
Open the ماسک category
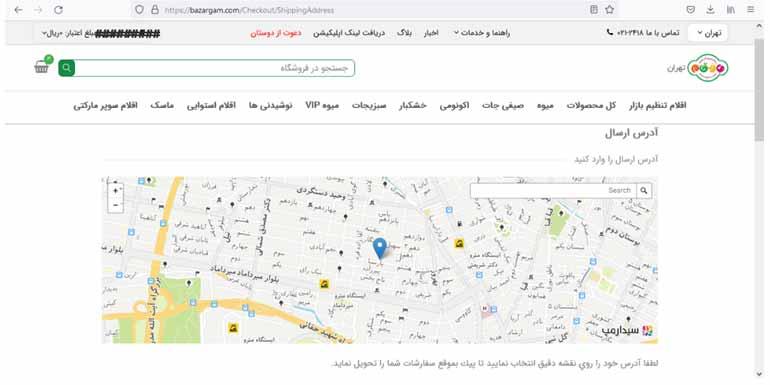point(162,106)
